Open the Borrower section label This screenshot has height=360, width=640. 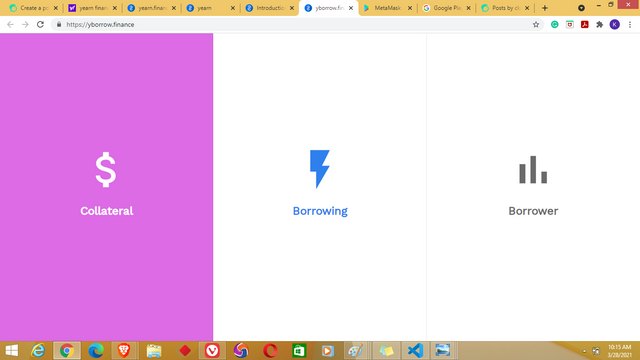click(x=533, y=211)
